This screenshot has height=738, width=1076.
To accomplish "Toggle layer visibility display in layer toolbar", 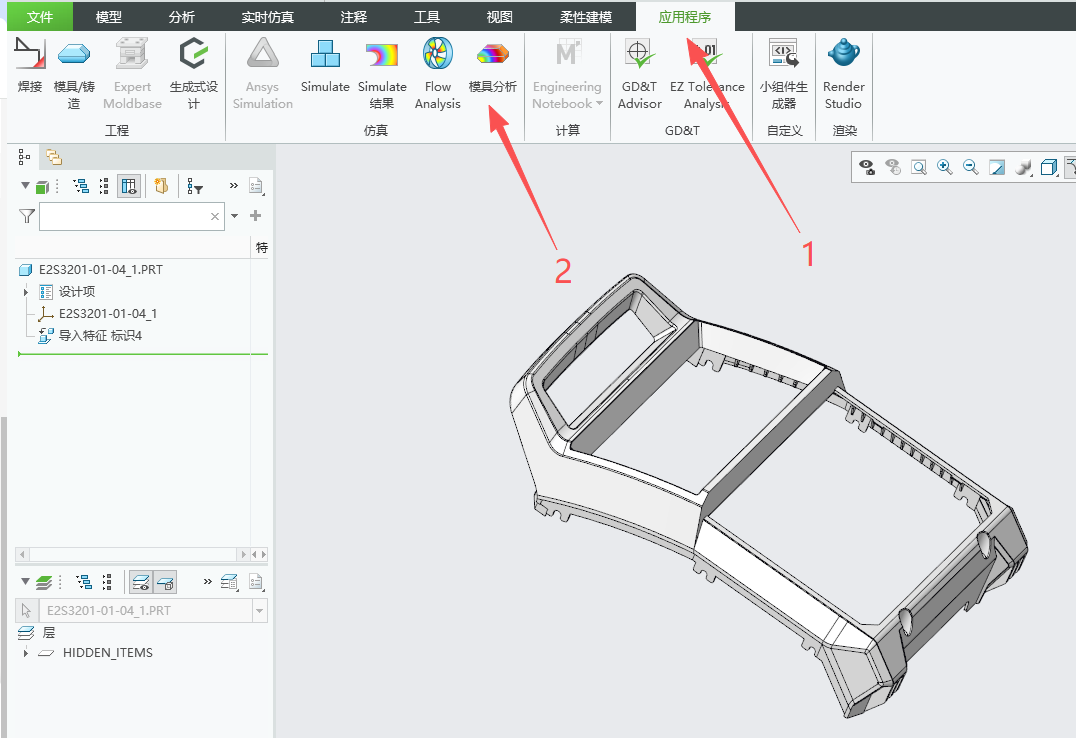I will point(141,582).
